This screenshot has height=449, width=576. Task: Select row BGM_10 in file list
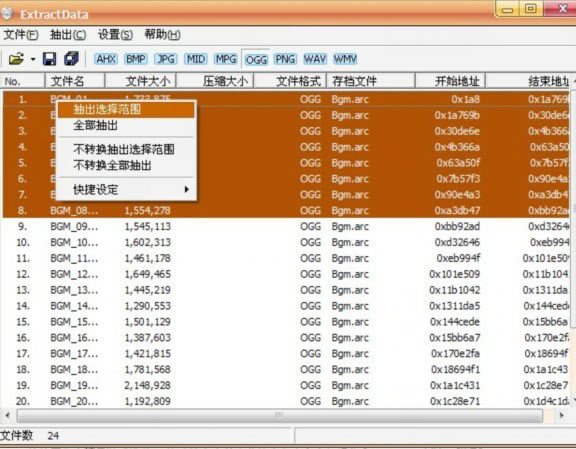[x=287, y=242]
